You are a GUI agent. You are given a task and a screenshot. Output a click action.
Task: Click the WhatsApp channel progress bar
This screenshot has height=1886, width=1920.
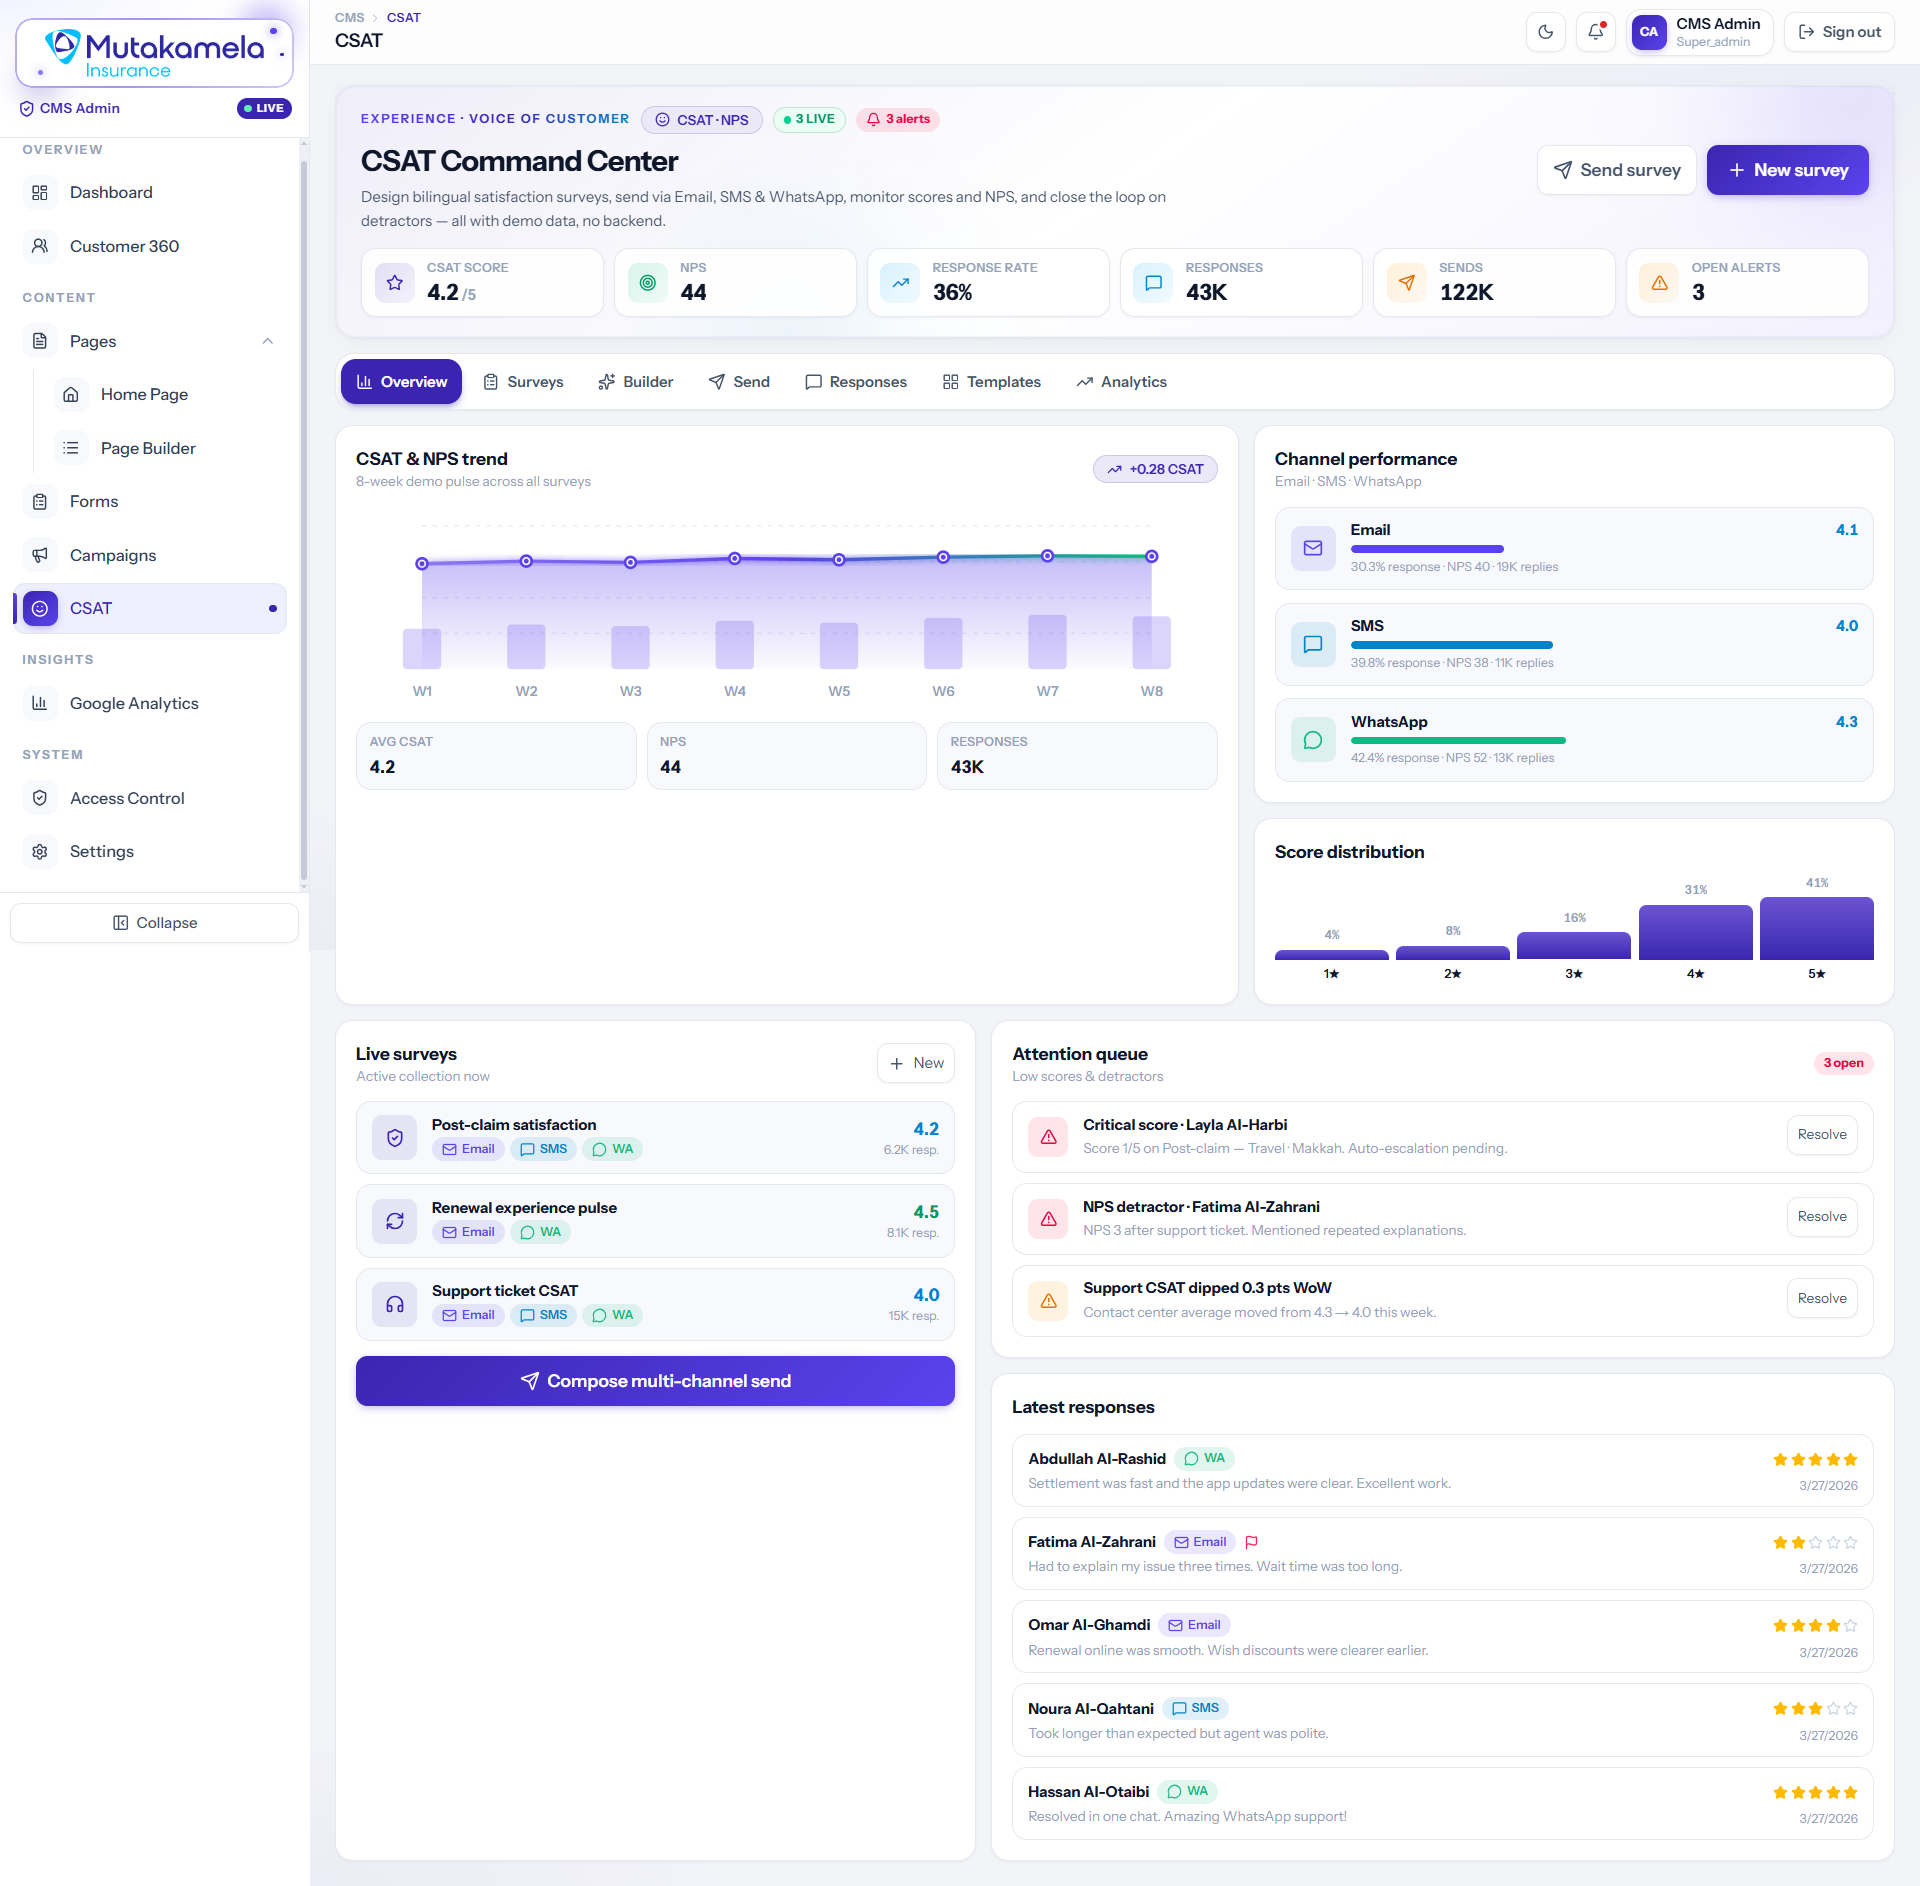coord(1458,741)
